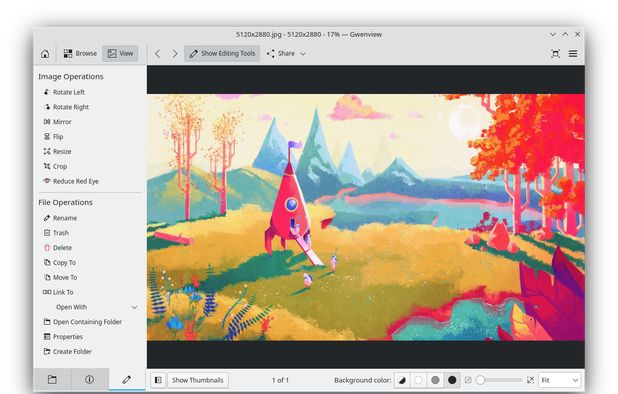Enter fullscreen mode
The image size is (618, 394).
(x=556, y=54)
